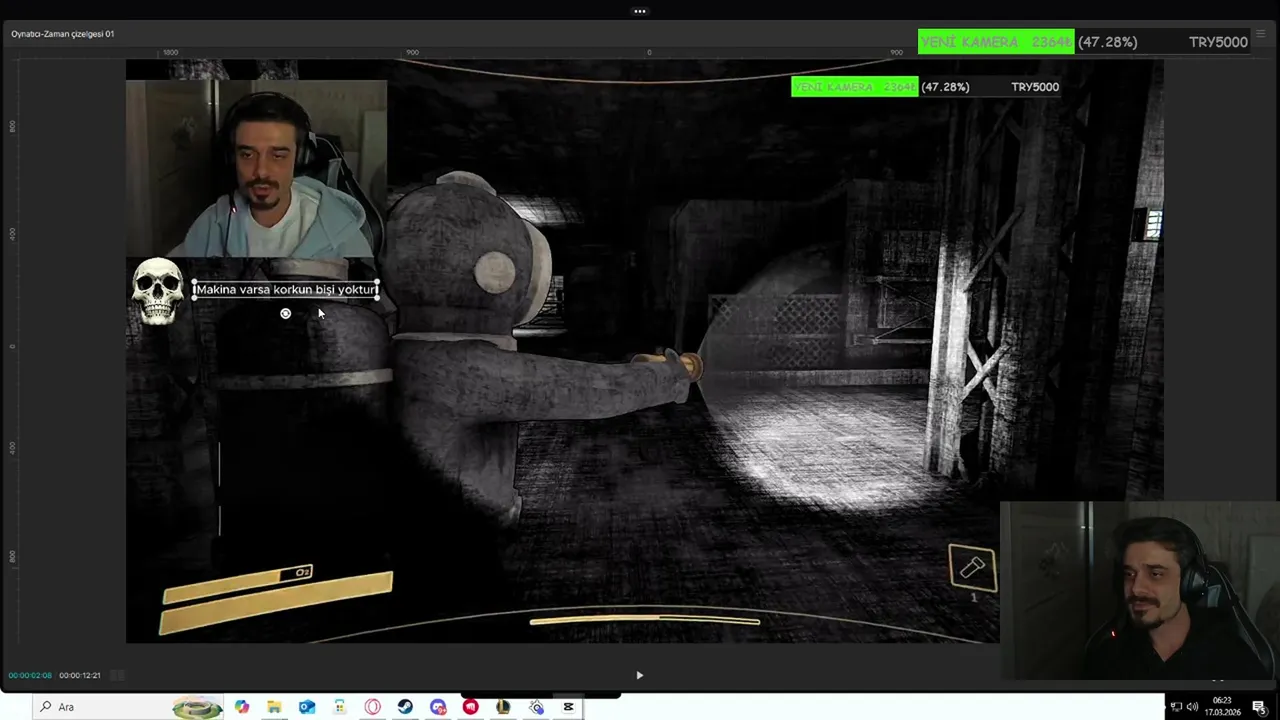Select the skull sticker in the preview
The image size is (1280, 720).
tap(157, 291)
